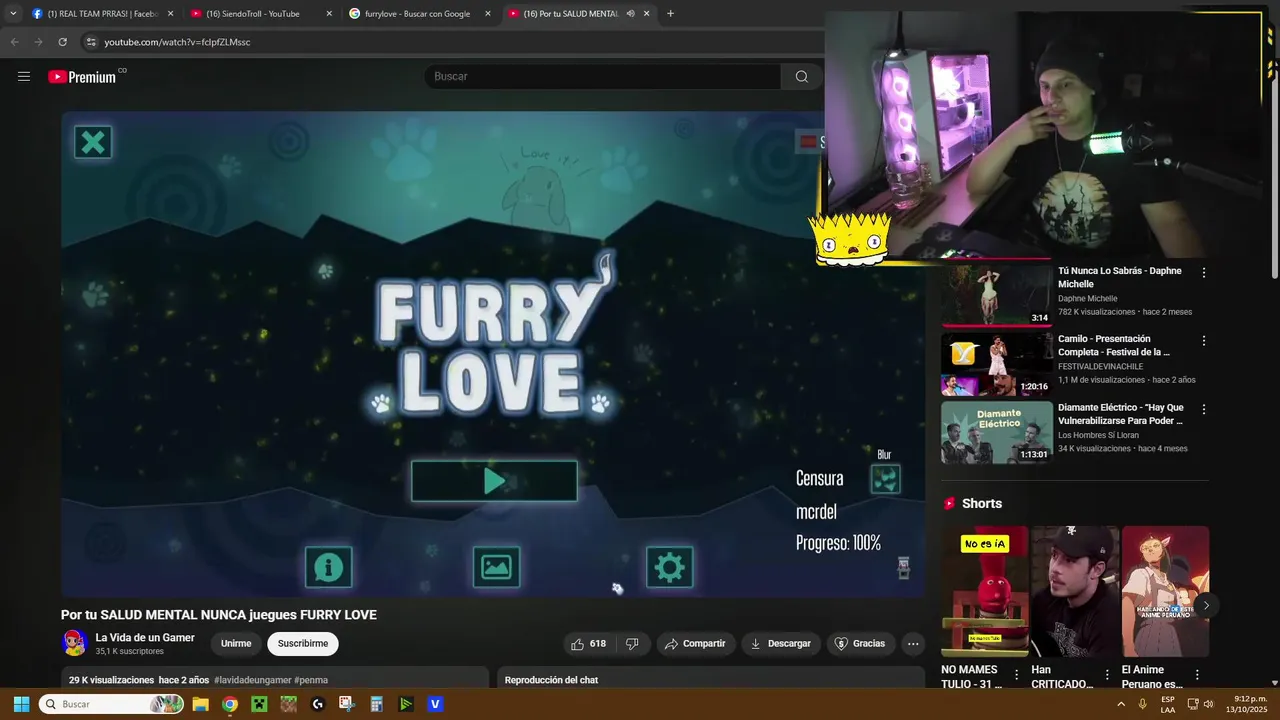Launch Minecraft creeper icon on taskbar

[x=259, y=704]
